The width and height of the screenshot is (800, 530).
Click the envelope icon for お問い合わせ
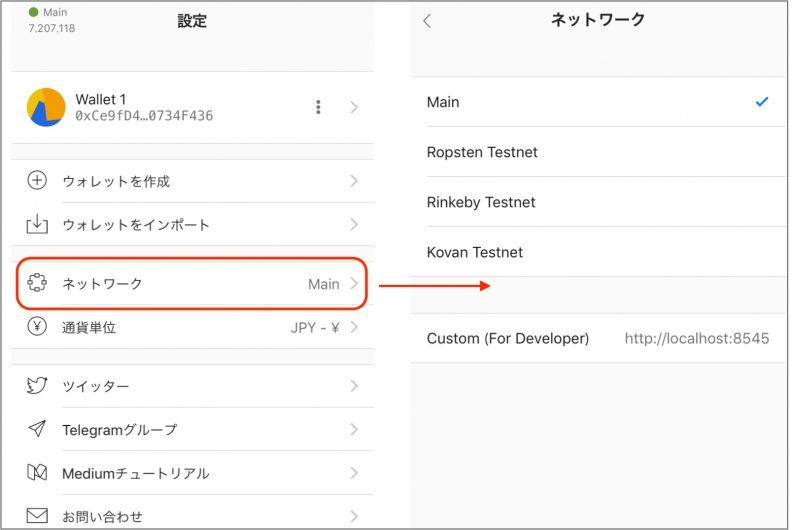[37, 516]
